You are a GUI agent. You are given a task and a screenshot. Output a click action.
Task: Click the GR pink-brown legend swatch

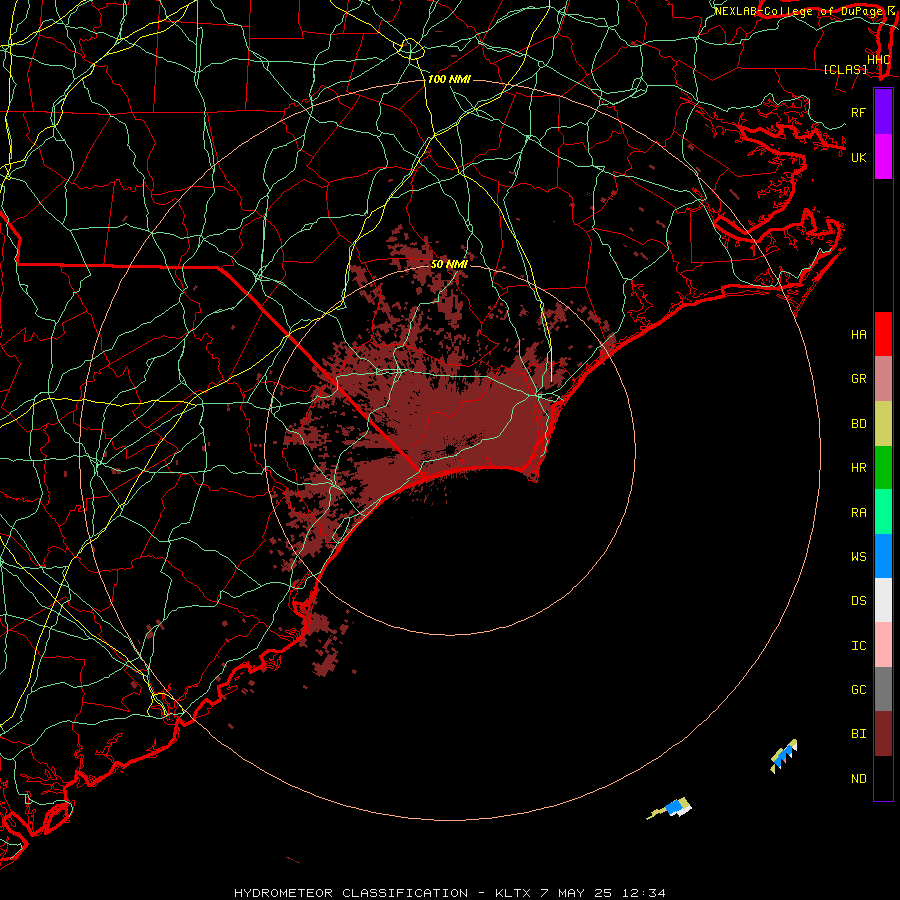pos(883,379)
